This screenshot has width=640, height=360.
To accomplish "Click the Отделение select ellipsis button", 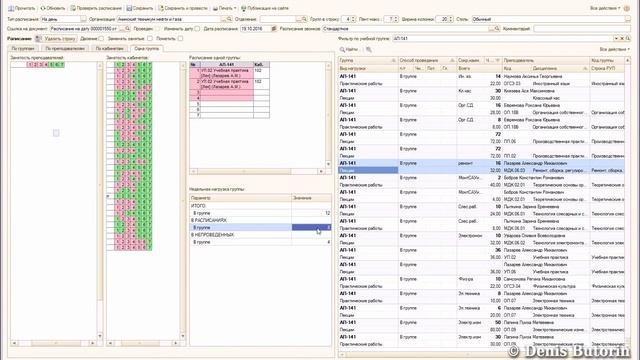I will 298,19.
